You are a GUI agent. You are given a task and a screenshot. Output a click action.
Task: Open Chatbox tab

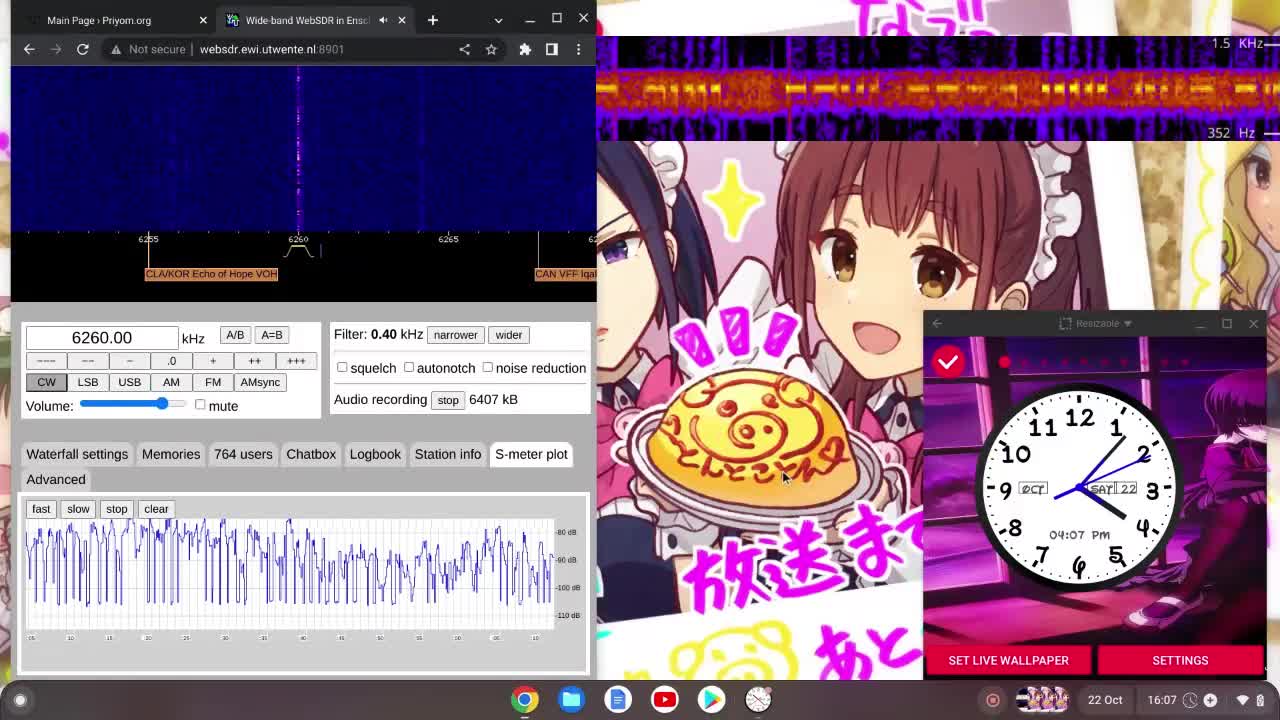(311, 454)
